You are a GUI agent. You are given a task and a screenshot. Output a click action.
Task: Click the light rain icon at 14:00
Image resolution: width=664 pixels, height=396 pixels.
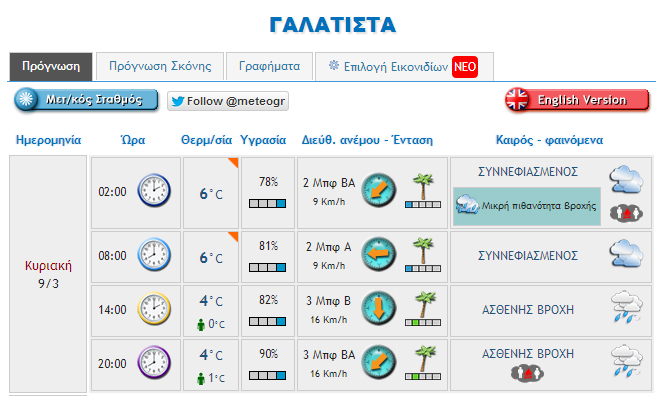[x=626, y=307]
